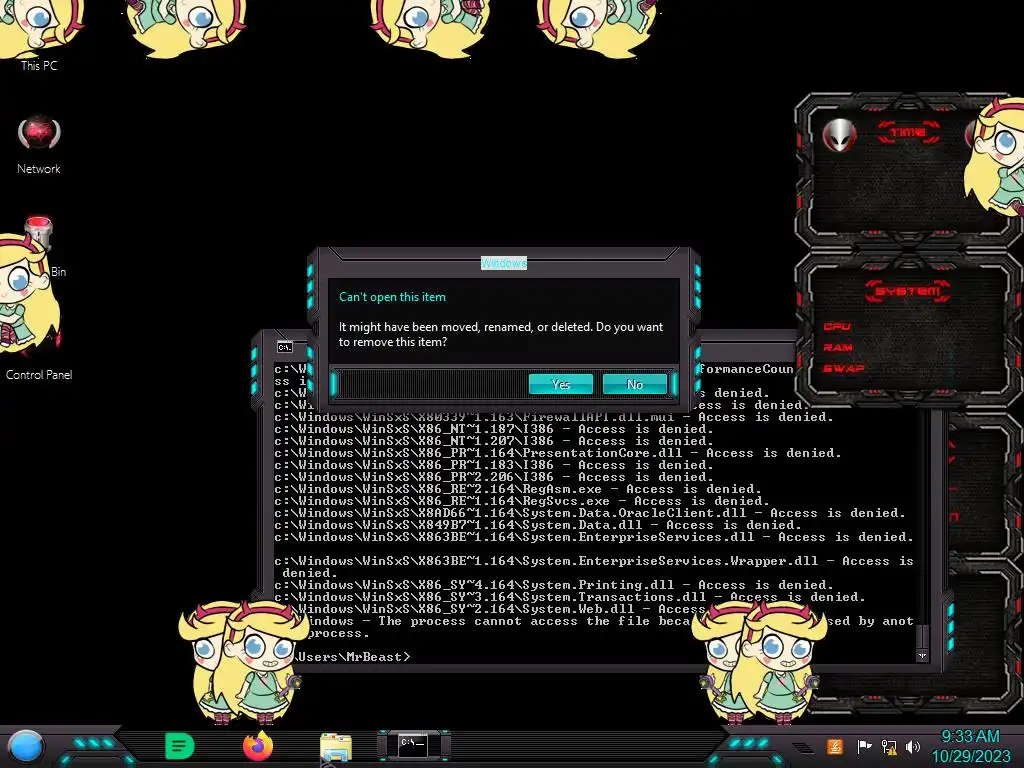Open the orange tray application icon
Screen dimensions: 1024x768
coord(834,746)
